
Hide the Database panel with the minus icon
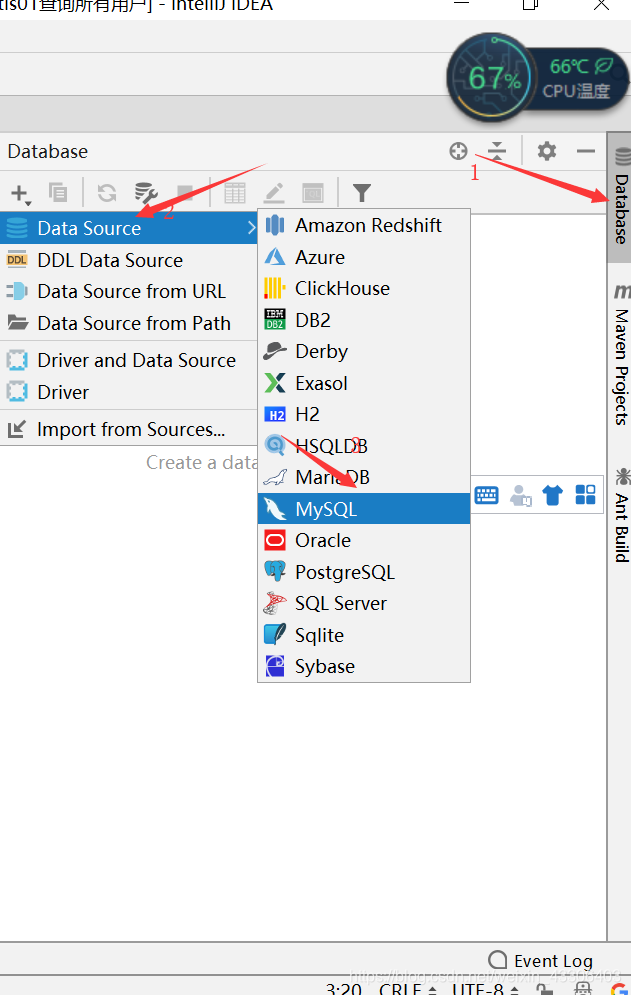[x=586, y=151]
